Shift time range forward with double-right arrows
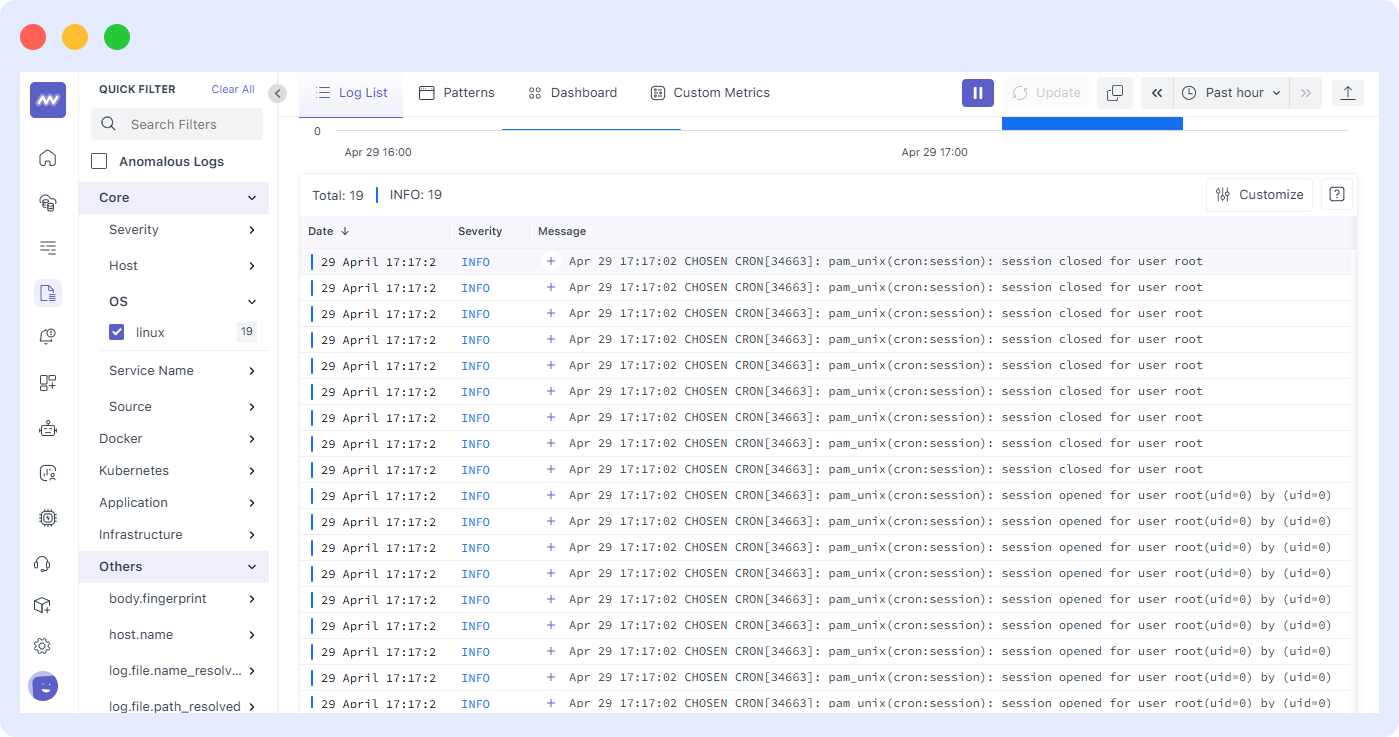Viewport: 1399px width, 737px height. [x=1306, y=93]
